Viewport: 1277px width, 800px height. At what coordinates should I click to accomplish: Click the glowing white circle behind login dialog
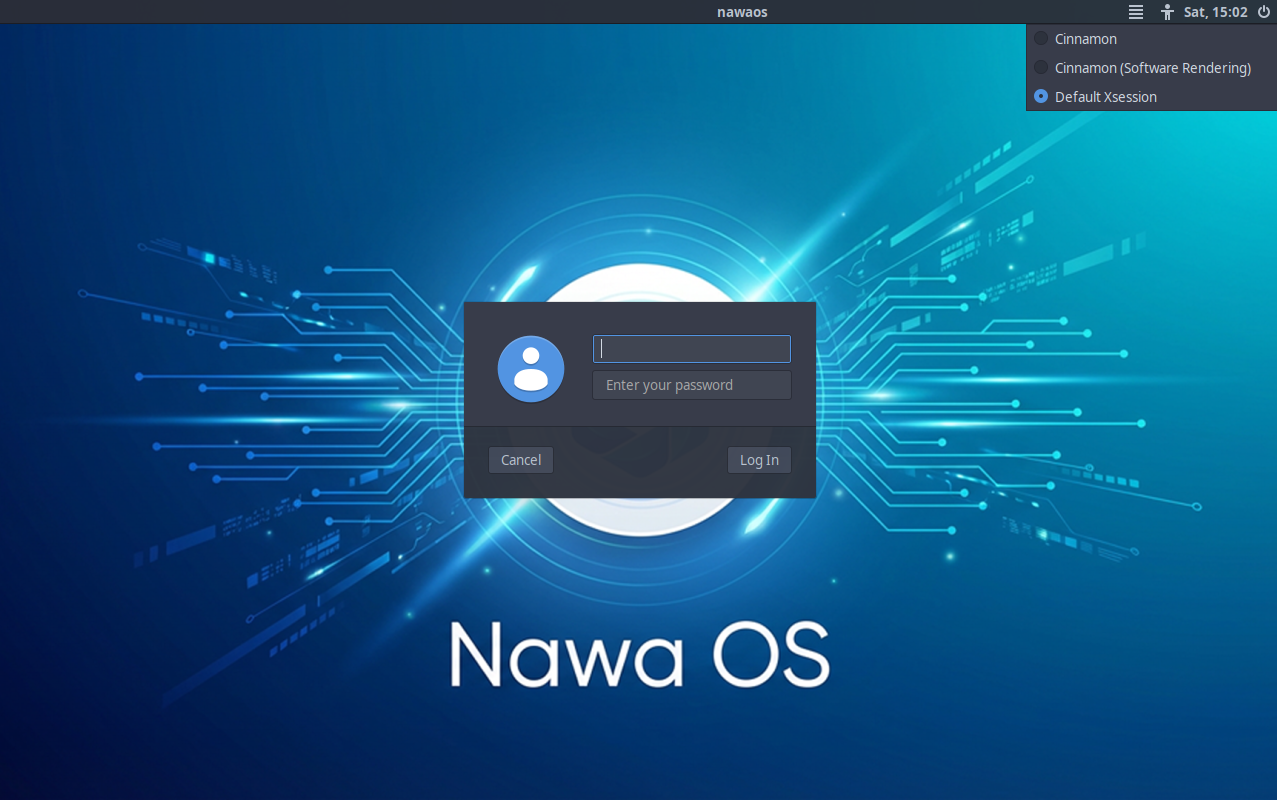[x=640, y=518]
